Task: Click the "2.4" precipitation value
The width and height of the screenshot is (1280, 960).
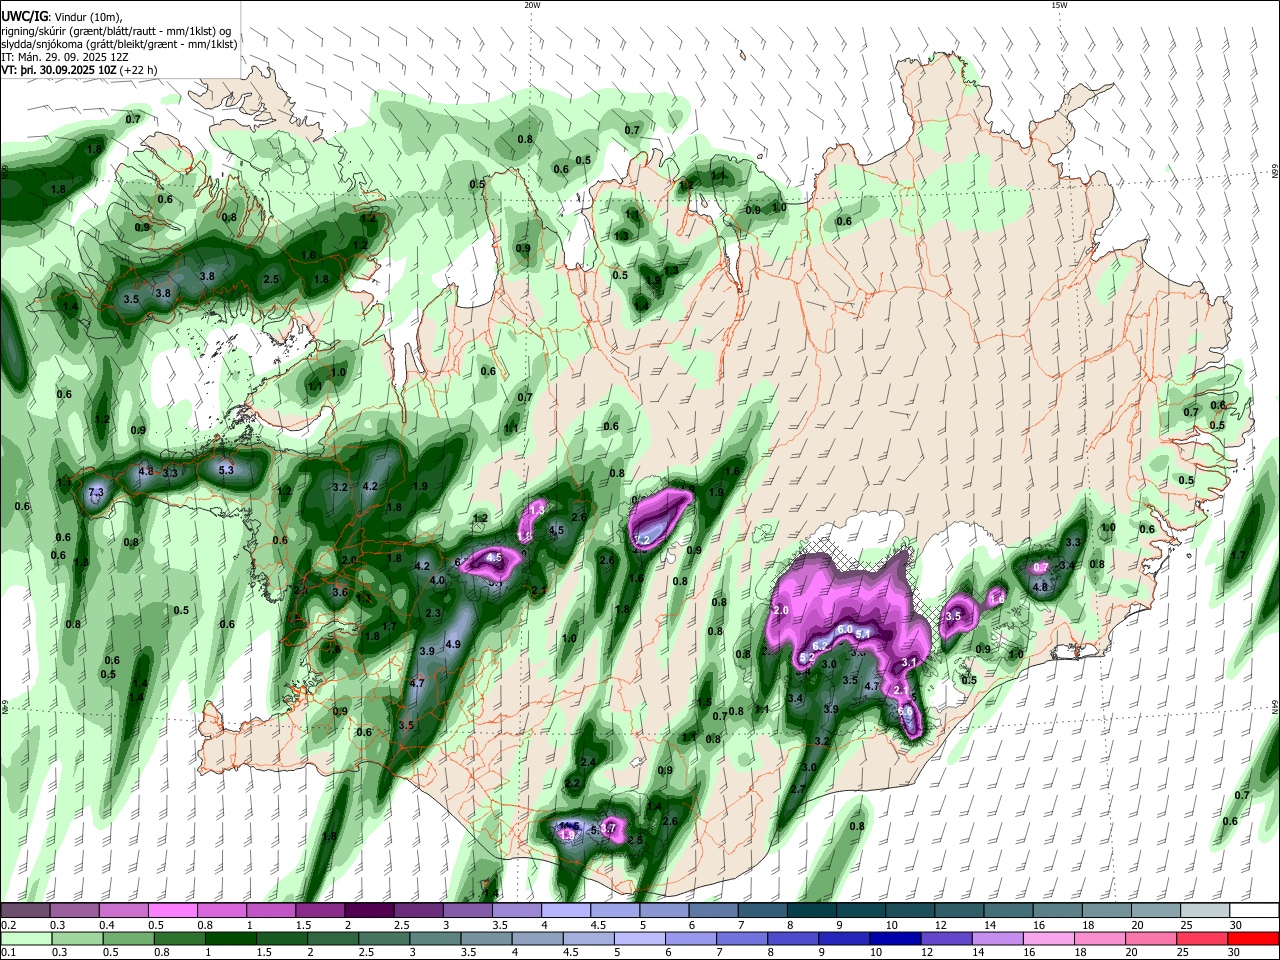Action: click(x=588, y=762)
